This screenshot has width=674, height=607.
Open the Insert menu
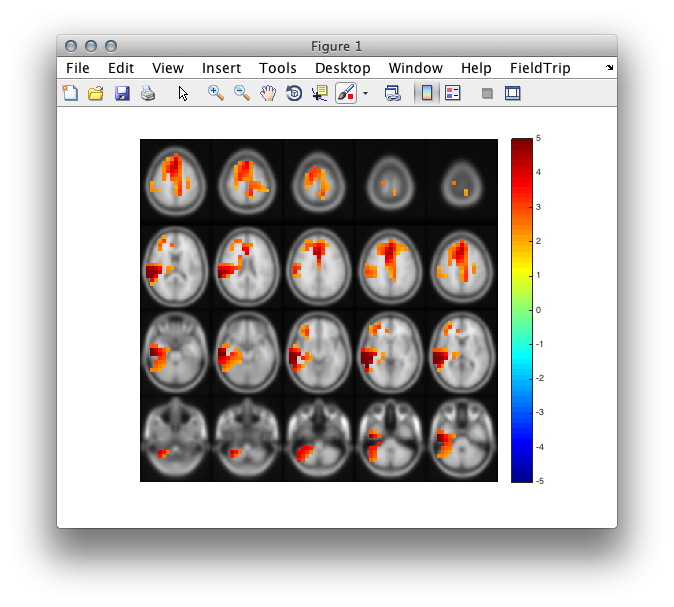click(221, 68)
